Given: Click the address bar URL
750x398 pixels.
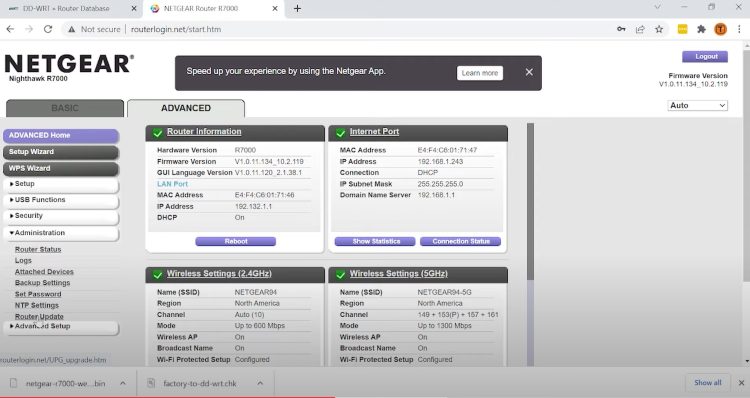Looking at the screenshot, I should (x=176, y=29).
